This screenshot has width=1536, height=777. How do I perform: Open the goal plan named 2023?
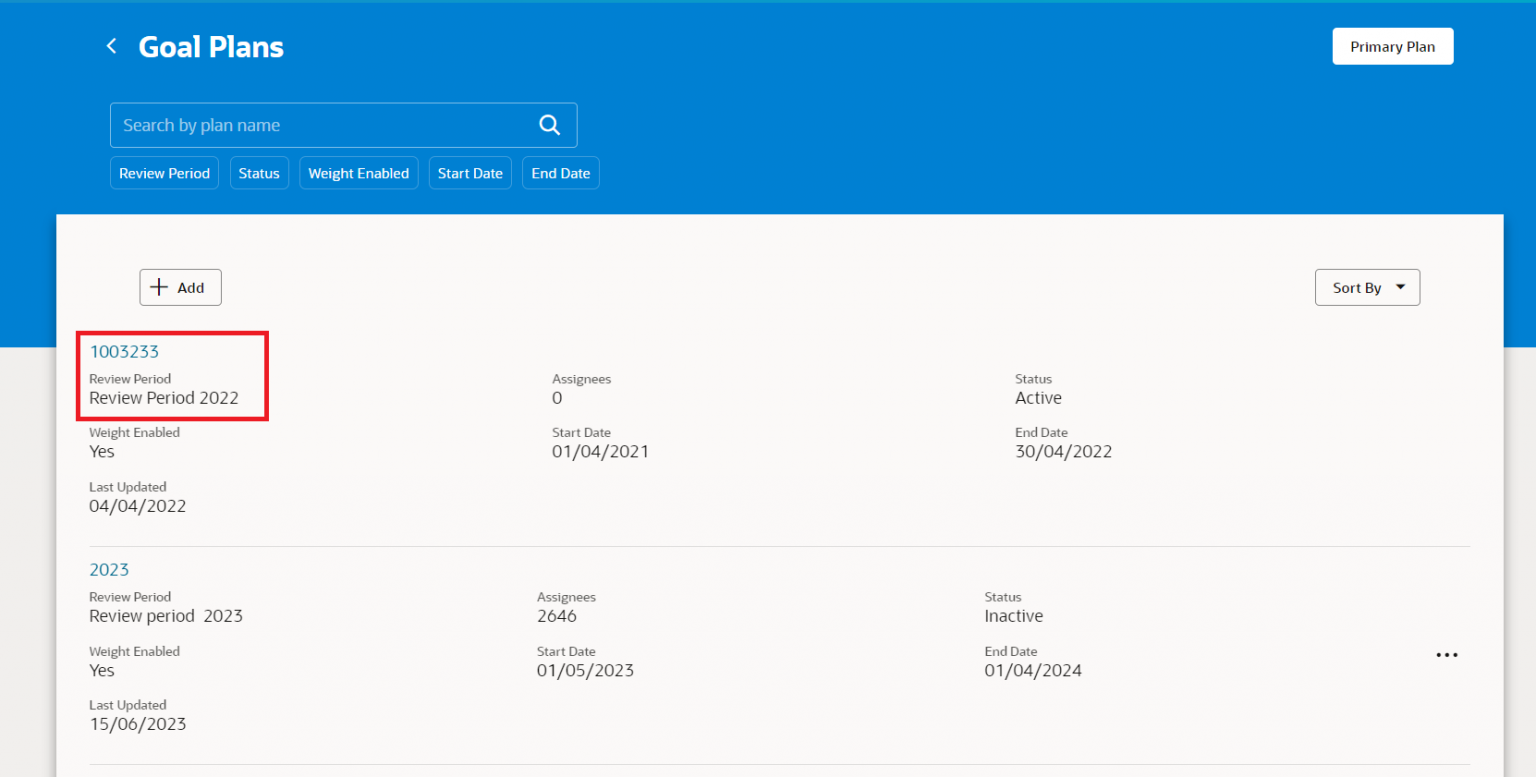pos(109,569)
